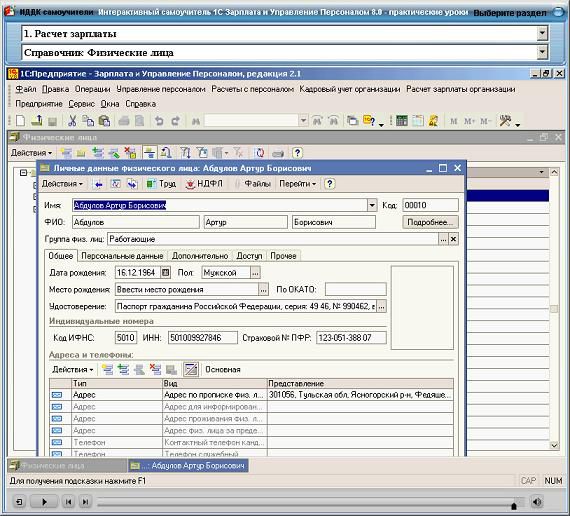This screenshot has width=570, height=516.
Task: Click the Страховой № ПФР field
Action: (x=351, y=338)
